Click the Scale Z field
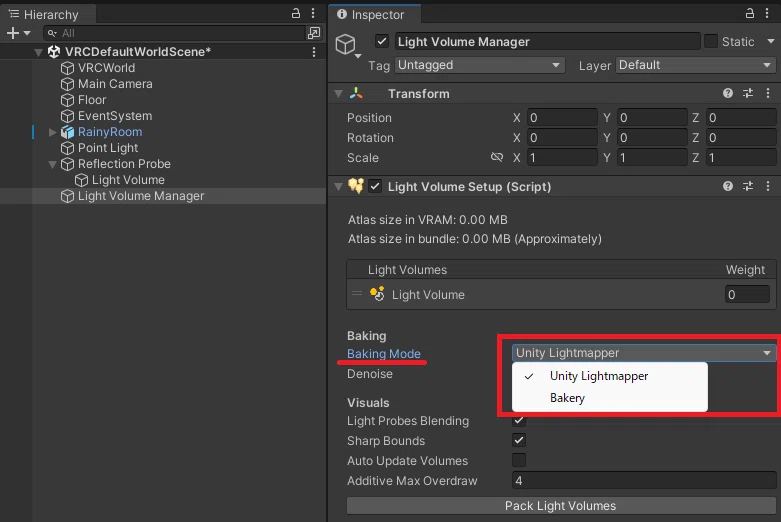Screen dimensions: 781x522 tap(741, 157)
